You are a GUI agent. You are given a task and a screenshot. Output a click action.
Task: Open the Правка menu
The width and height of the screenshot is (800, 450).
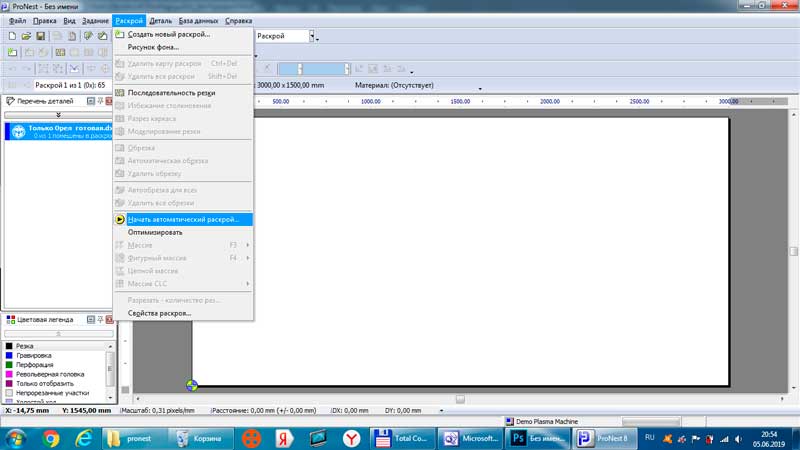(x=44, y=21)
